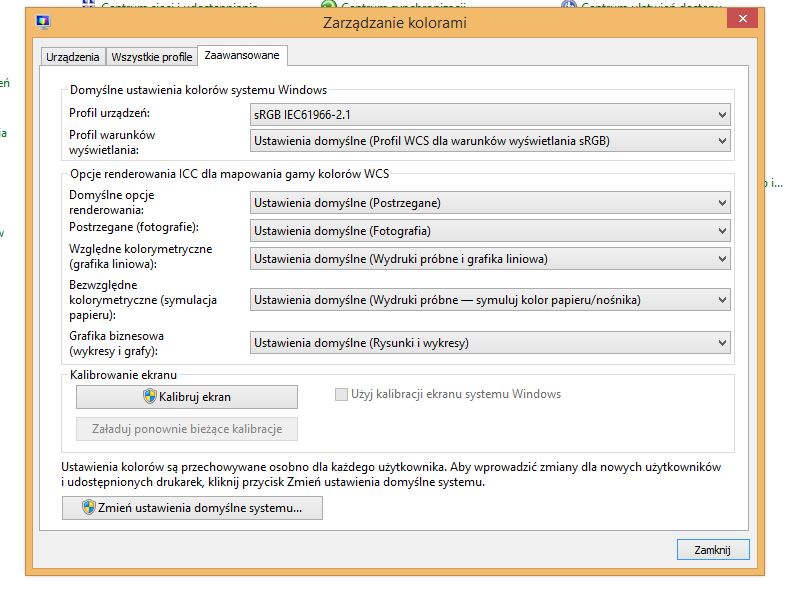
Task: Click the Zamknij button
Action: [x=713, y=549]
